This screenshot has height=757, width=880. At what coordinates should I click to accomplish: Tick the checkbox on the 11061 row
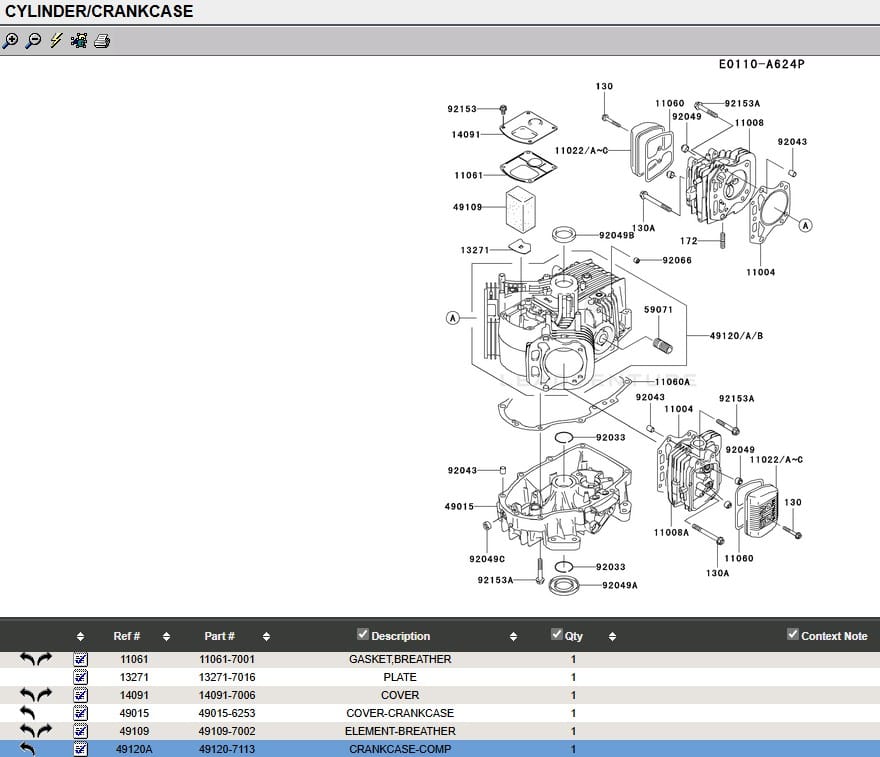[79, 659]
